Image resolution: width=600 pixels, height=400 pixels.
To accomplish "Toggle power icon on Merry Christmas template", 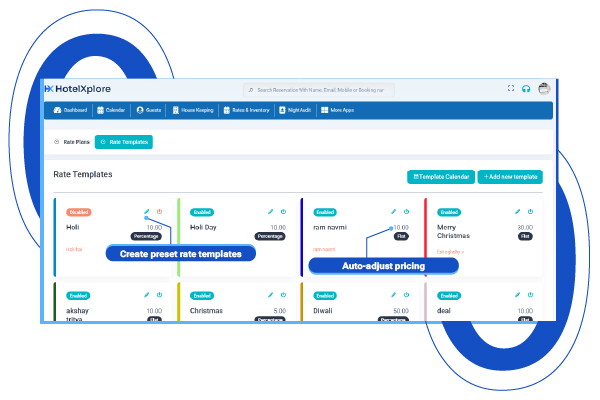I will (x=530, y=212).
